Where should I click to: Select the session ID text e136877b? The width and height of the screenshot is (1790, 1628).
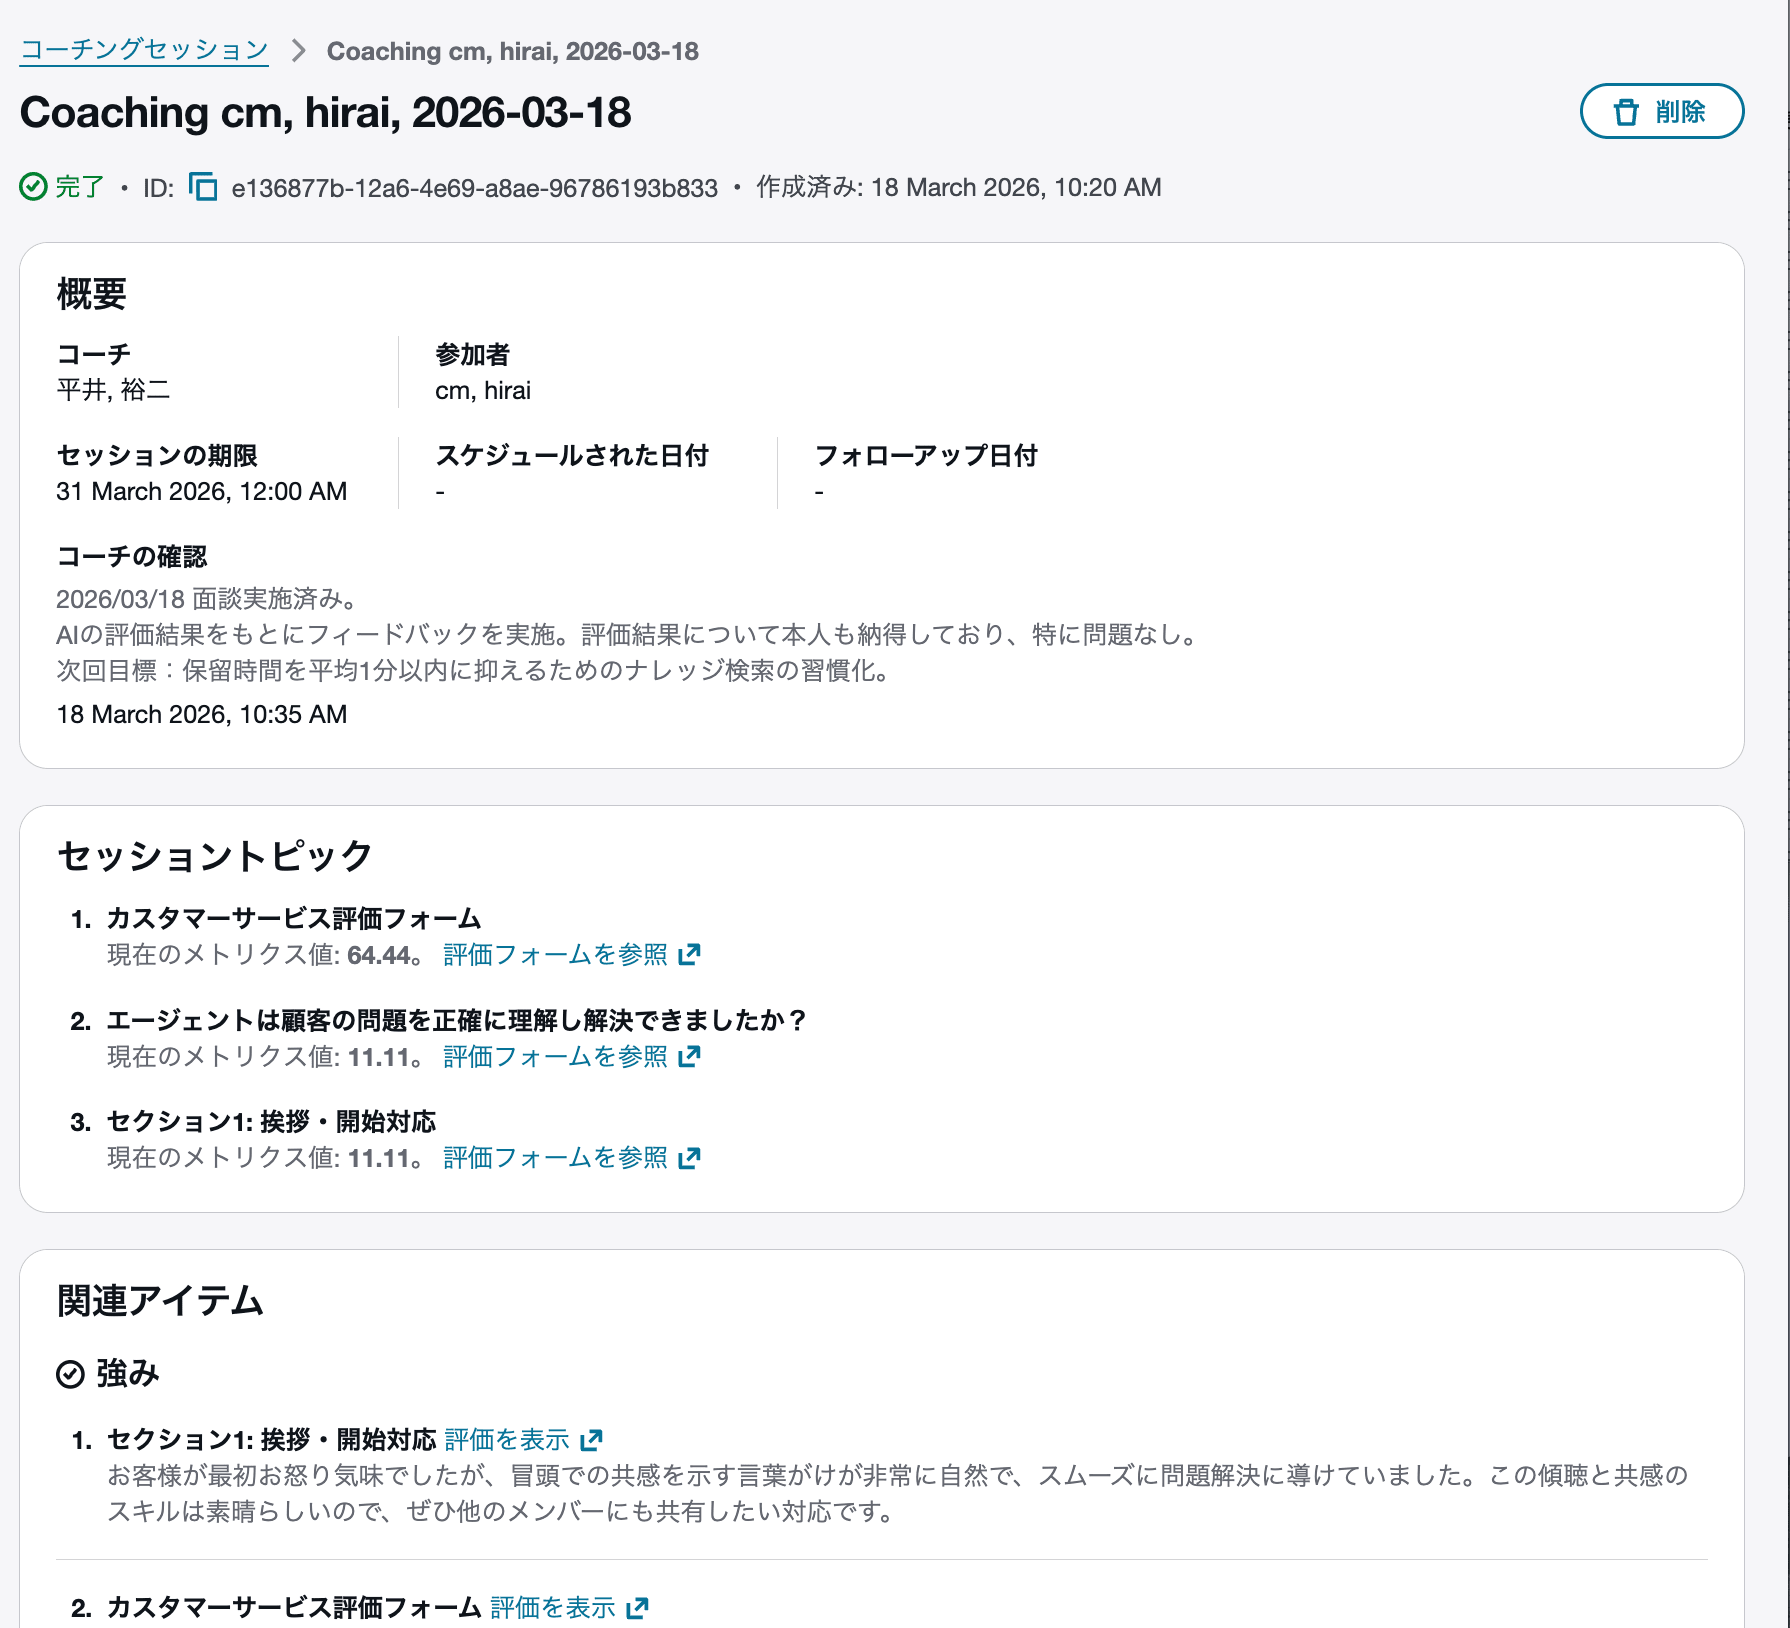(472, 187)
